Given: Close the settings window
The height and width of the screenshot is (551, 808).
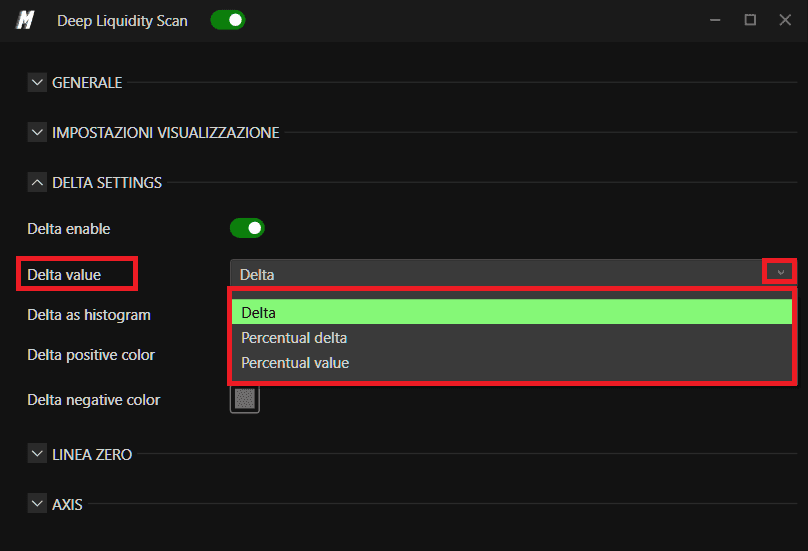Looking at the screenshot, I should 785,20.
